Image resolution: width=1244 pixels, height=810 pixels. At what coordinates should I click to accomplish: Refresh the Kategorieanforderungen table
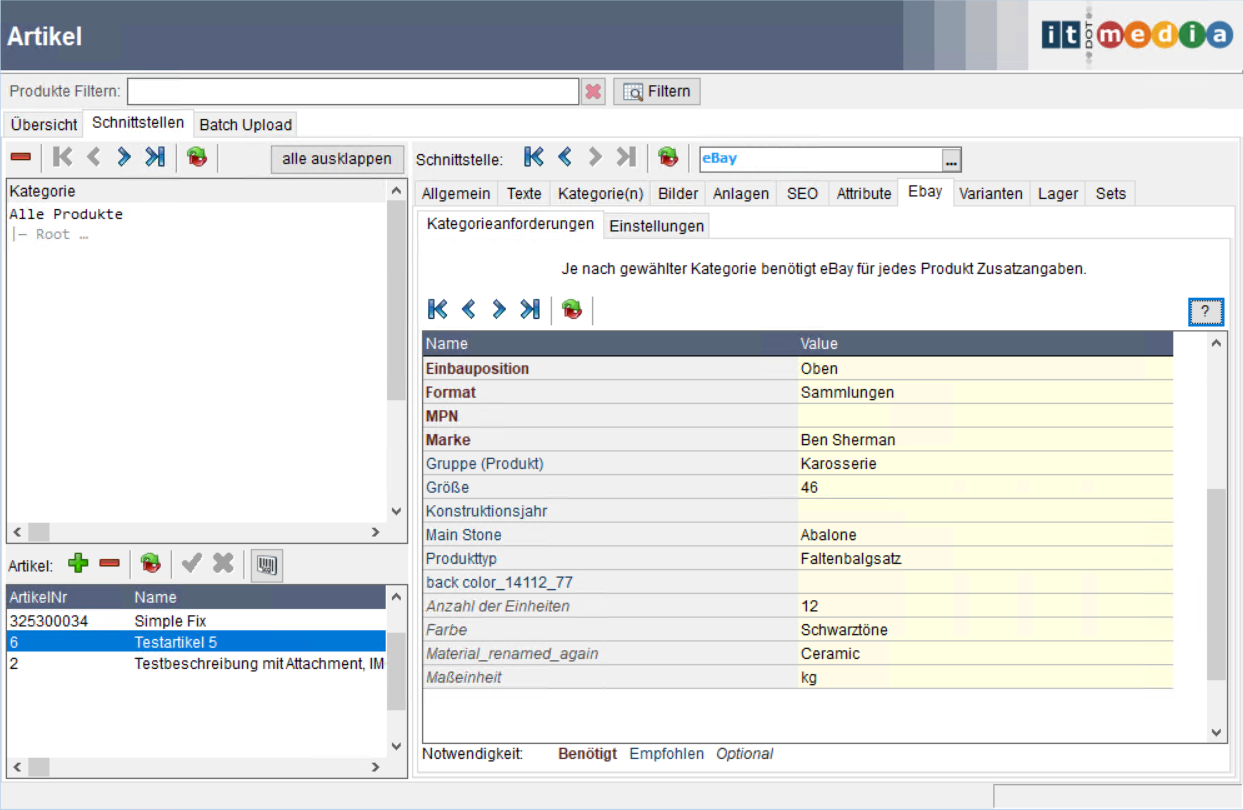pos(572,310)
